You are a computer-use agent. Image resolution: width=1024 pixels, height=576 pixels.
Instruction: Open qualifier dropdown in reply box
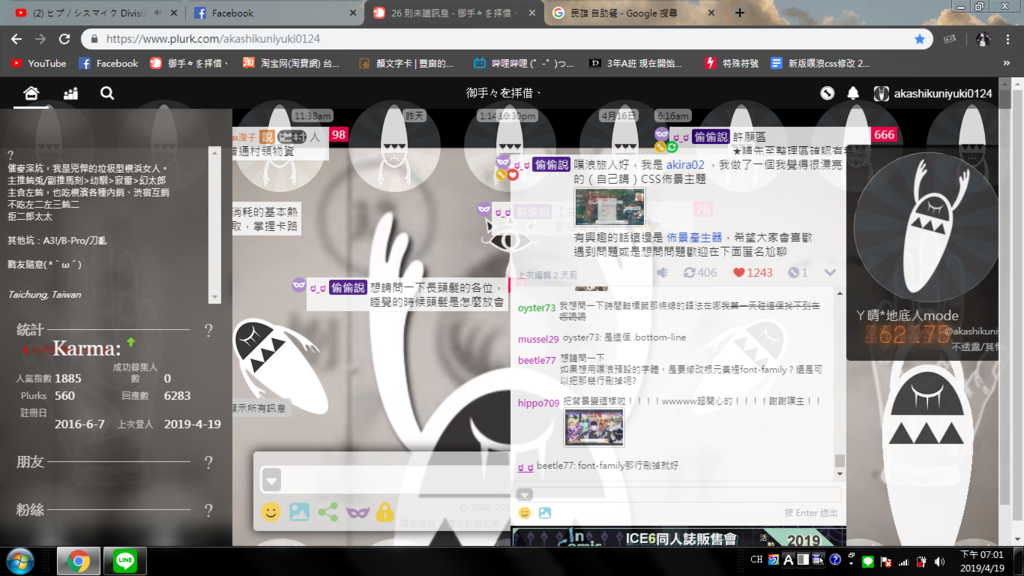click(524, 494)
